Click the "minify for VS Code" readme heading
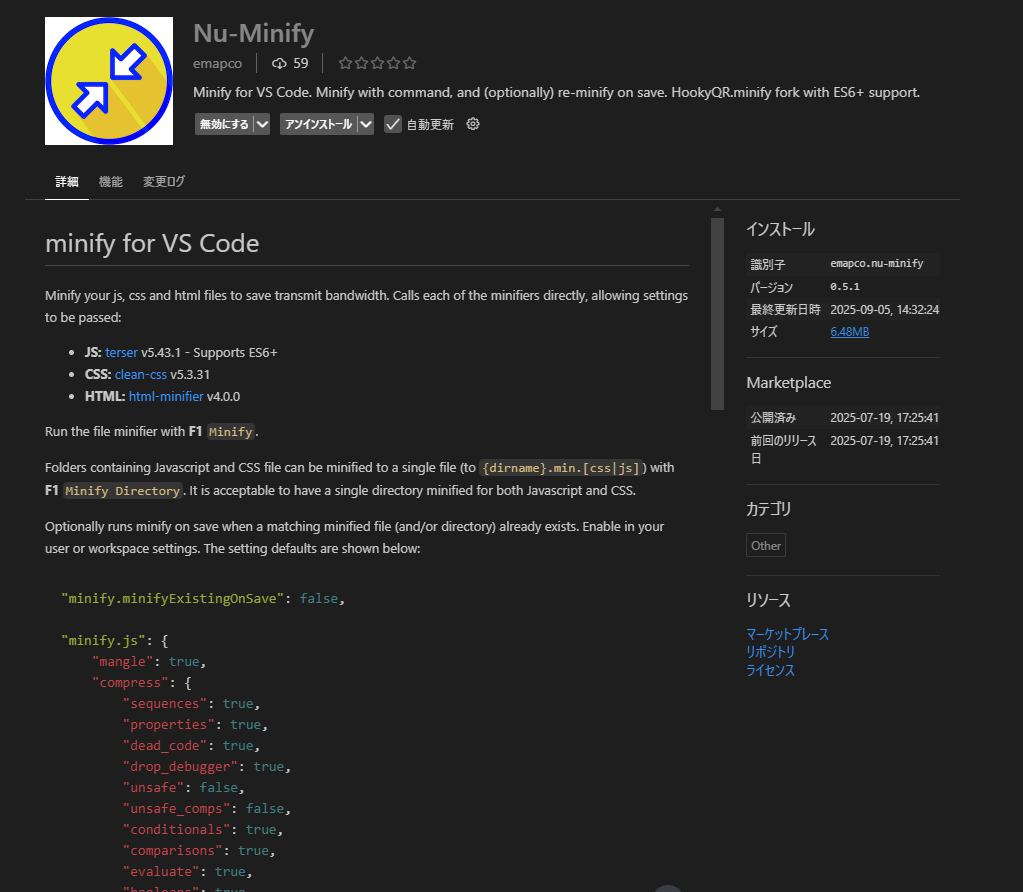The width and height of the screenshot is (1023, 892). pyautogui.click(x=152, y=243)
